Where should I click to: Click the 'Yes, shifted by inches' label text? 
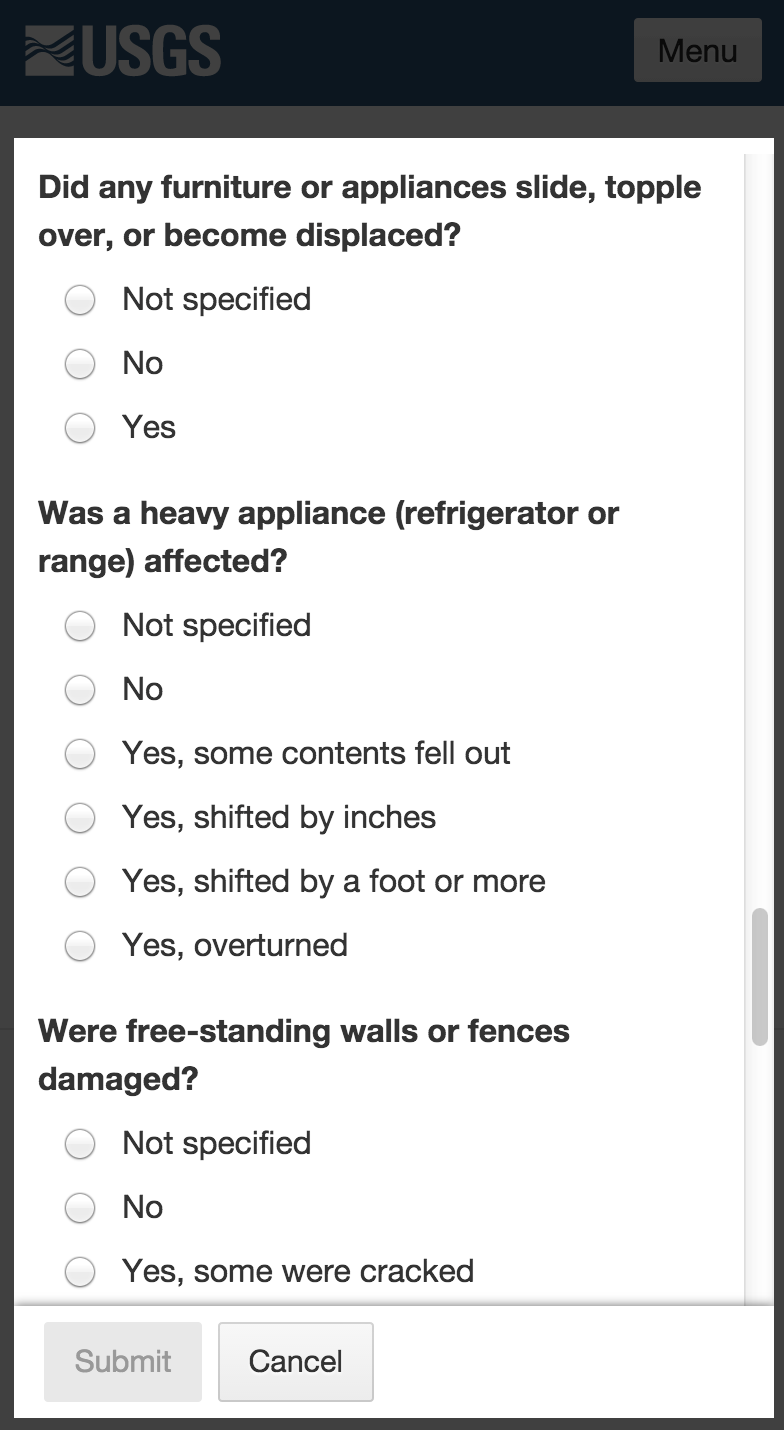(279, 817)
